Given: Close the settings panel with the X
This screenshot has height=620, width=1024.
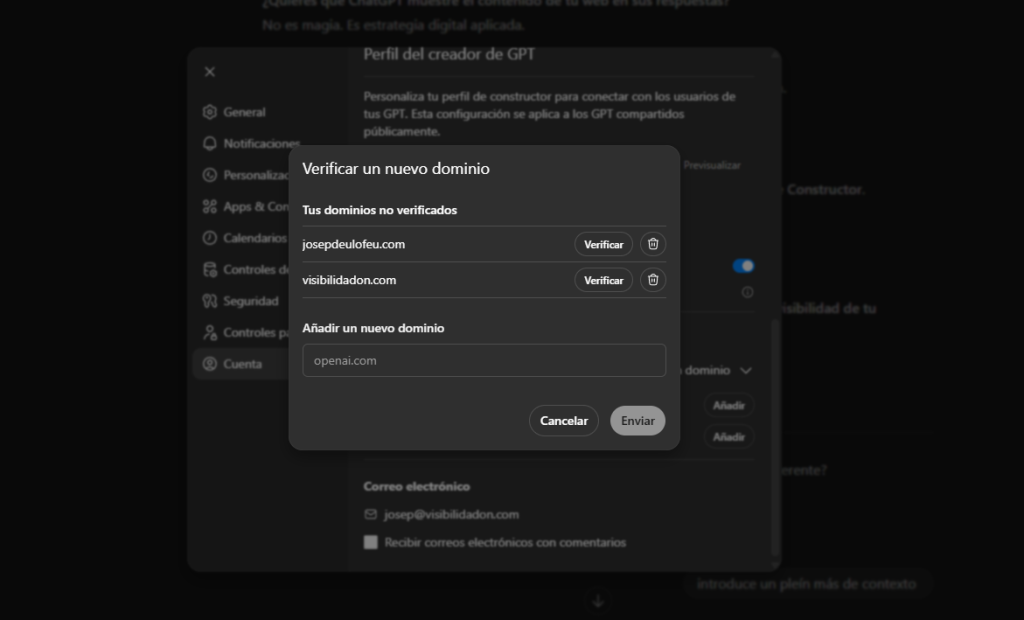Looking at the screenshot, I should pyautogui.click(x=210, y=72).
